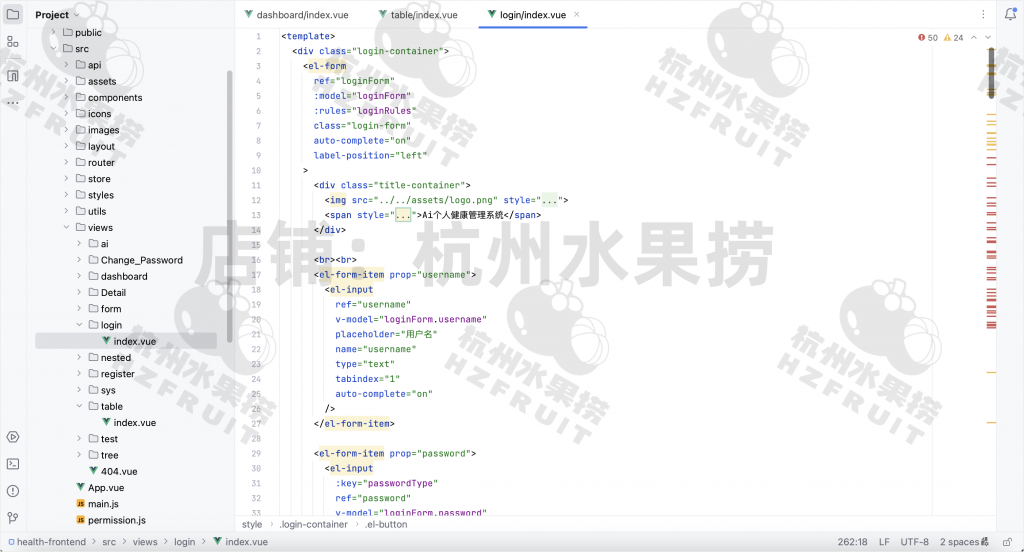Open the Services run icon
Image resolution: width=1024 pixels, height=552 pixels.
pos(13,437)
